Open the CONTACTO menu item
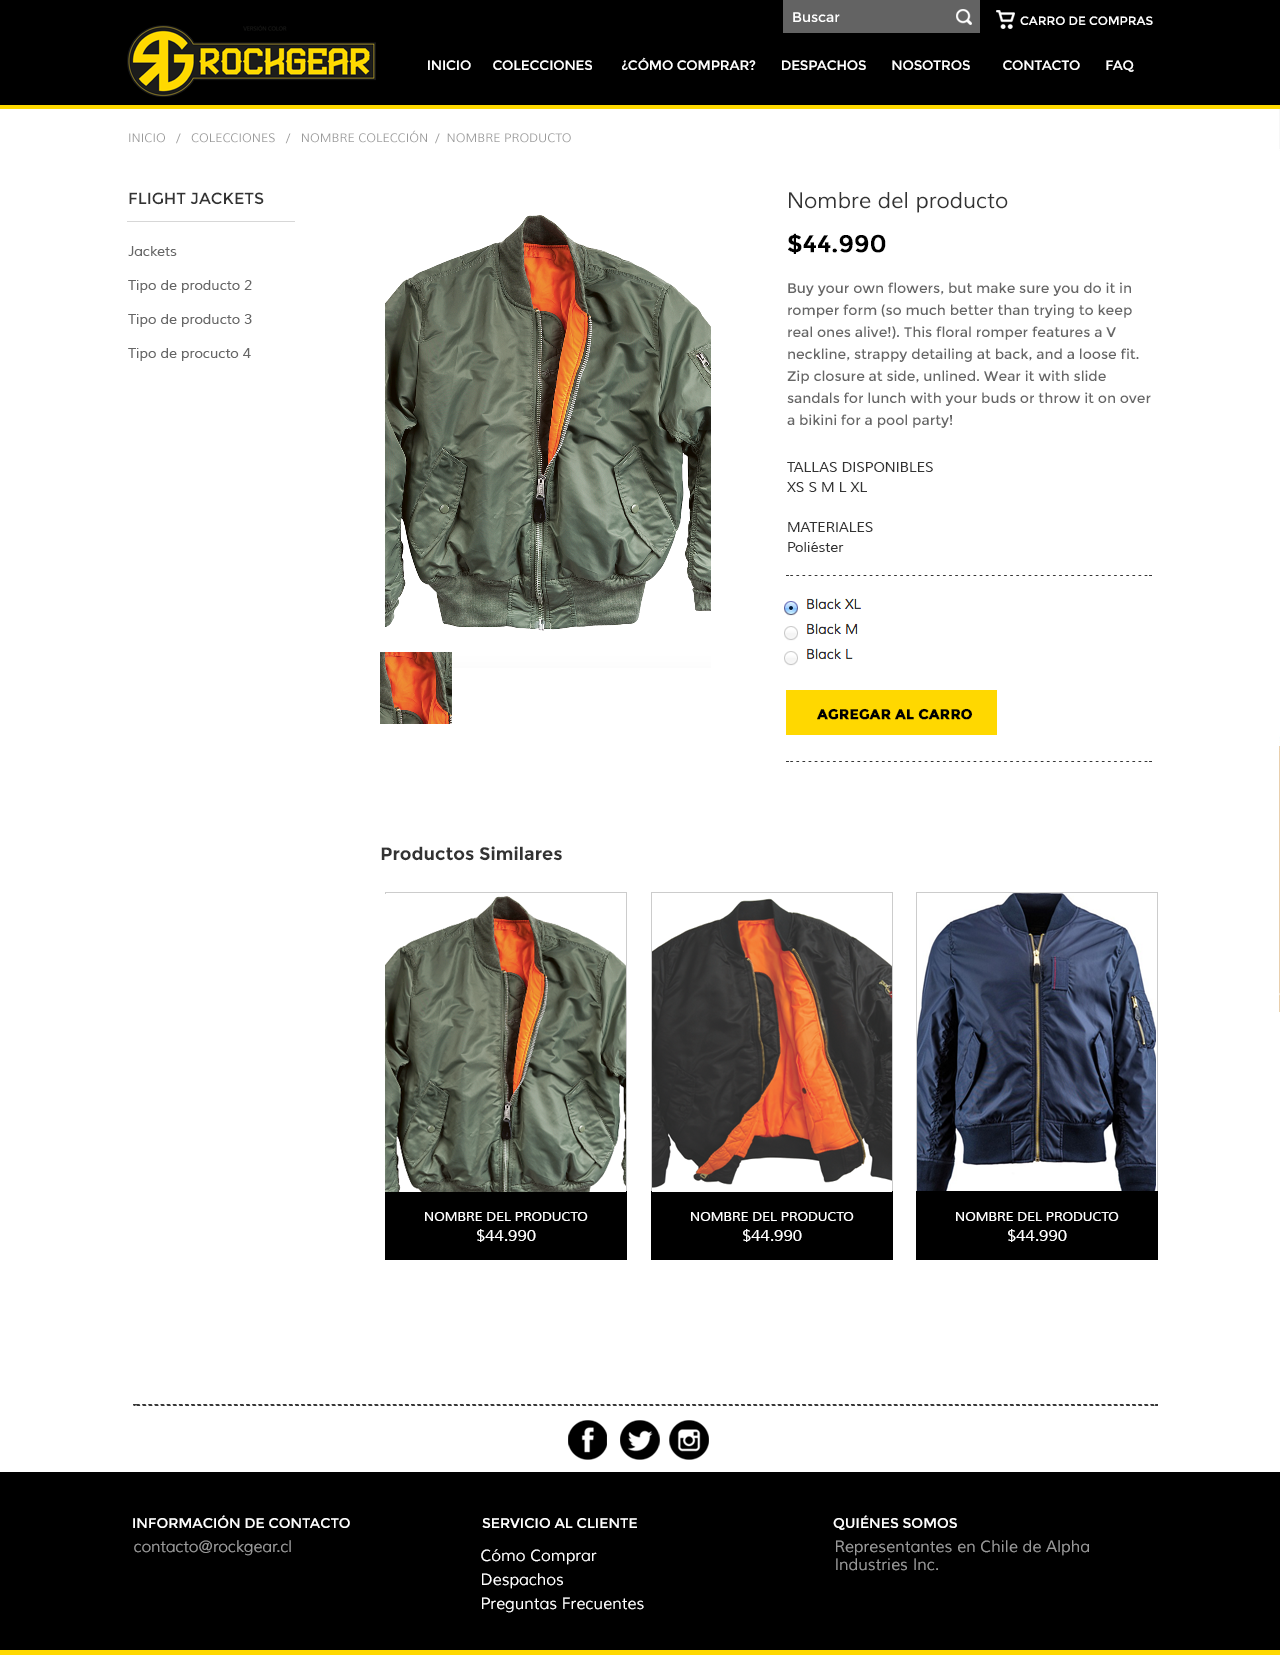 tap(1041, 65)
